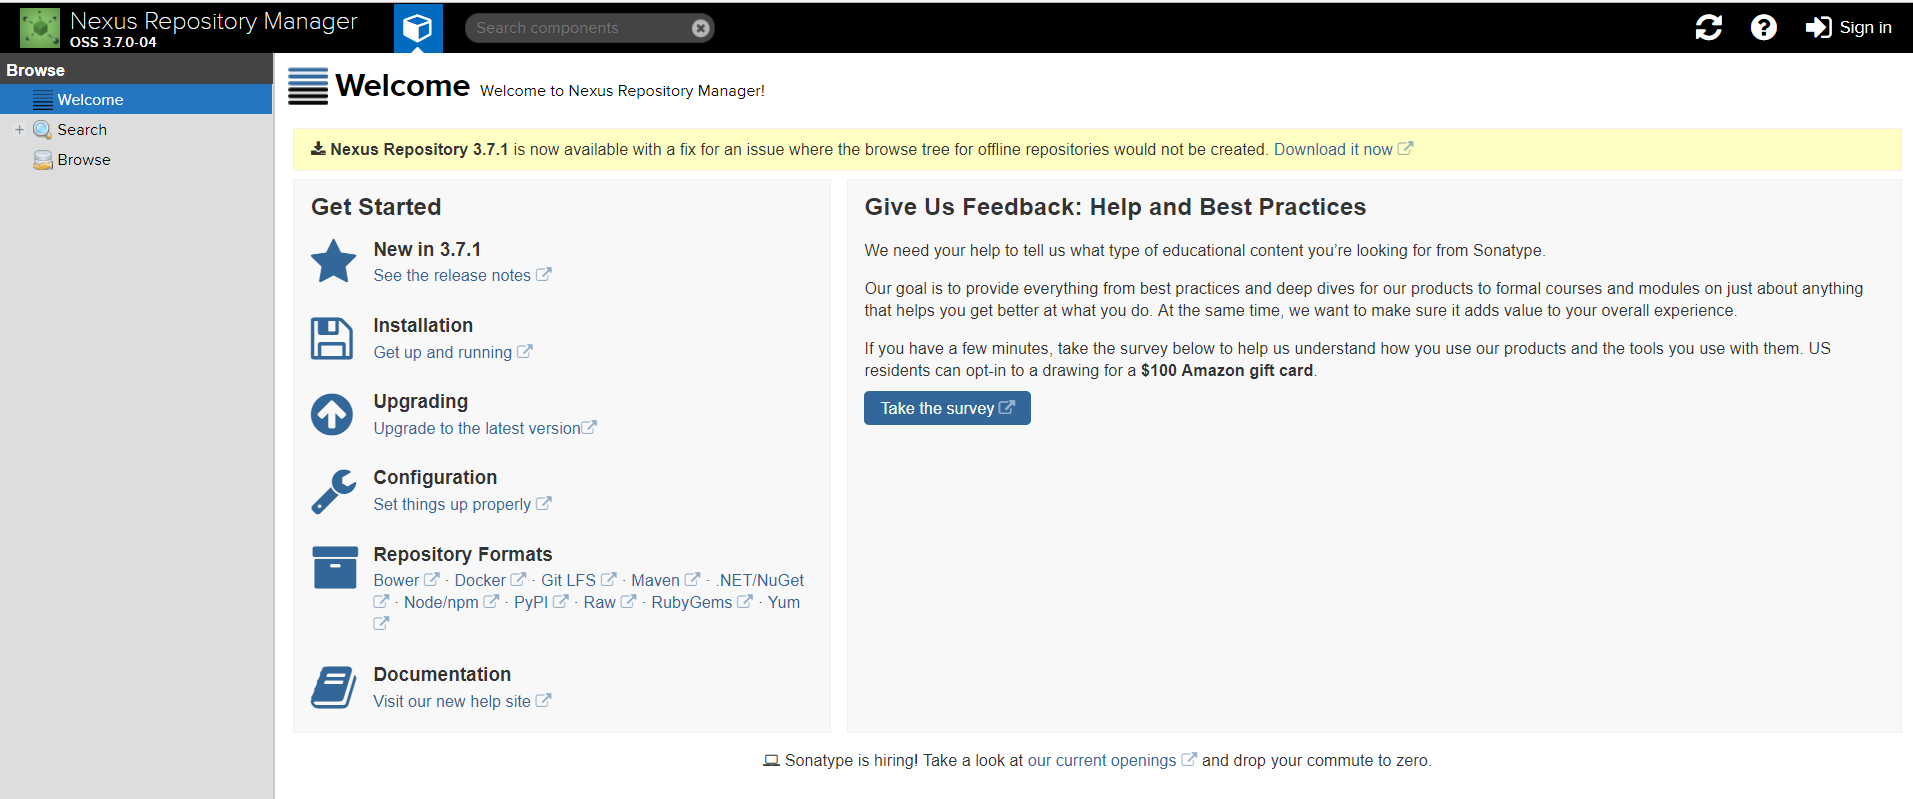Open the Maven format link
This screenshot has width=1913, height=799.
tap(655, 581)
